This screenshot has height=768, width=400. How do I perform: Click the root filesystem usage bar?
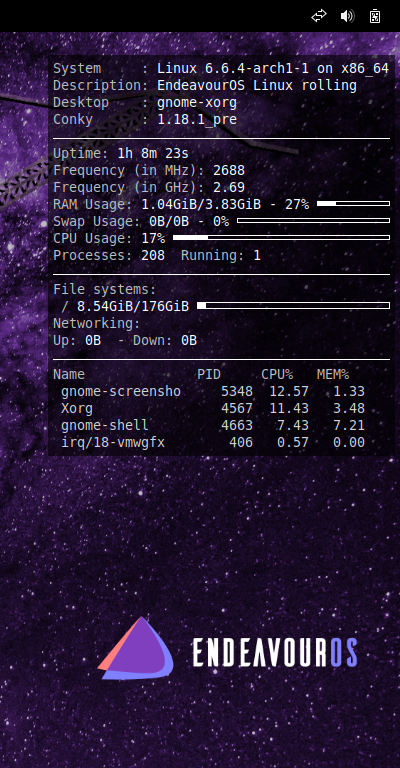tap(293, 306)
